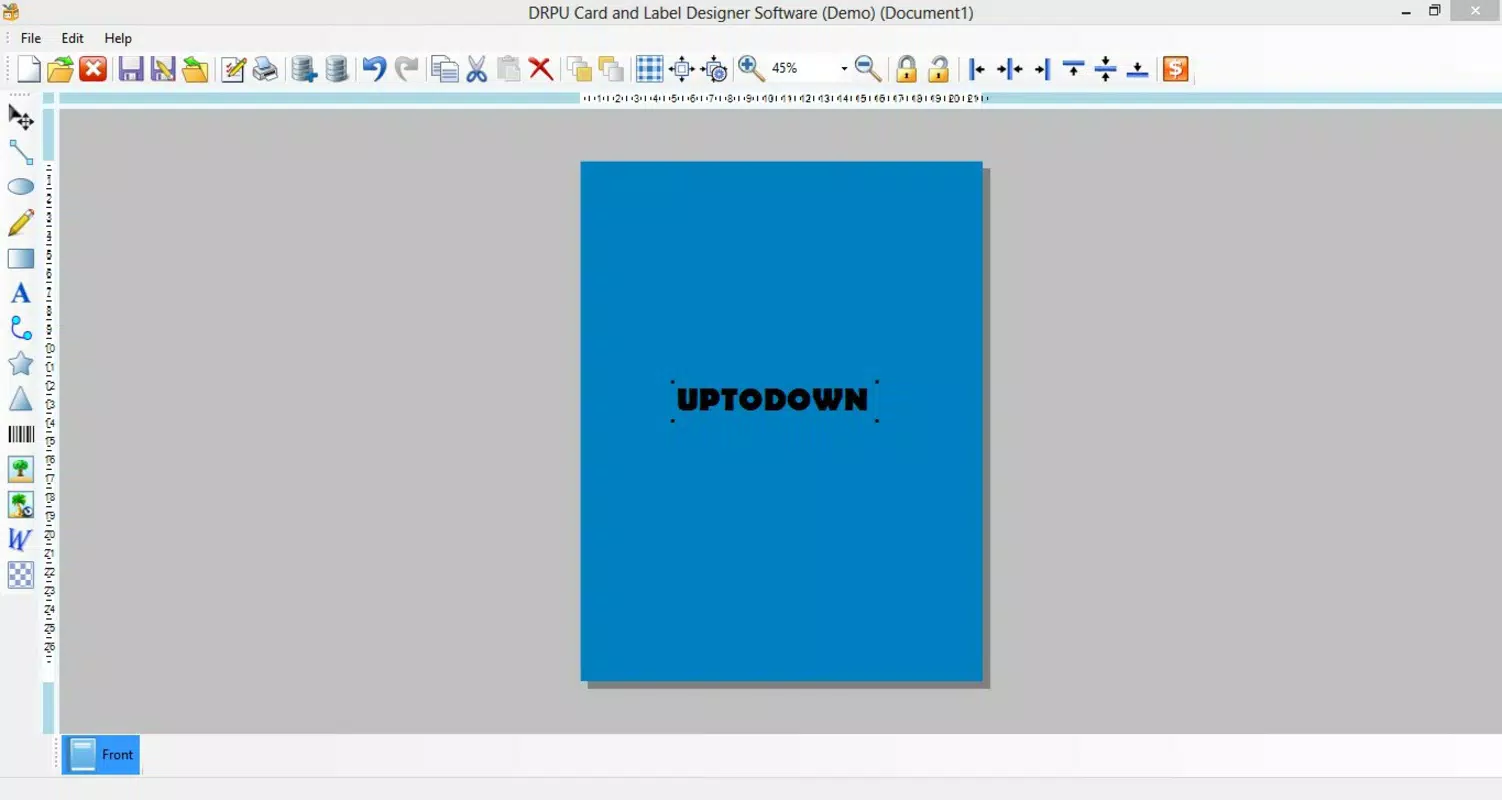Viewport: 1502px width, 800px height.
Task: Click the application icon in title bar
Action: point(11,12)
